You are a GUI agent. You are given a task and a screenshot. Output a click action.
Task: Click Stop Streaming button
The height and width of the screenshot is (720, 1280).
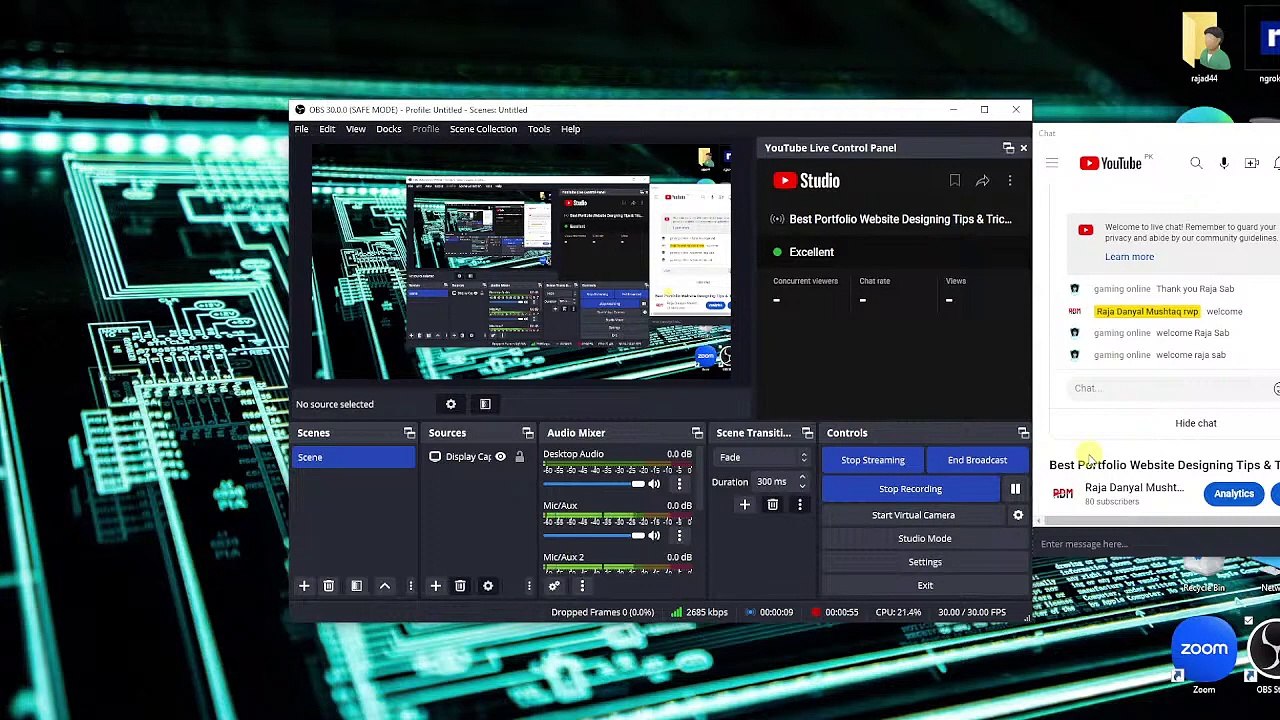click(873, 460)
